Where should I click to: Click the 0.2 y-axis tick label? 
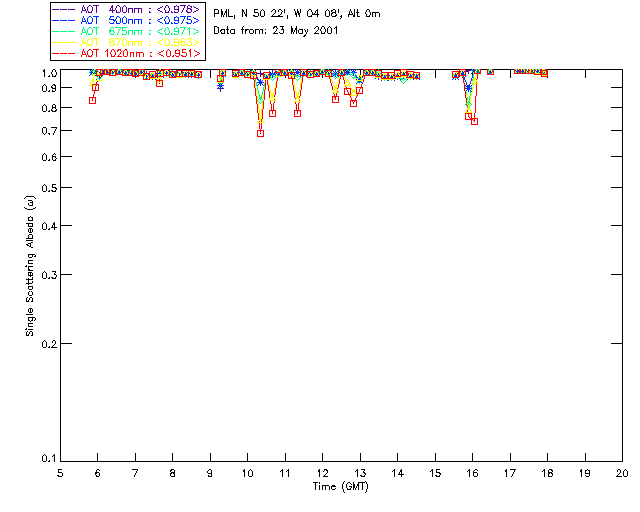pyautogui.click(x=49, y=344)
